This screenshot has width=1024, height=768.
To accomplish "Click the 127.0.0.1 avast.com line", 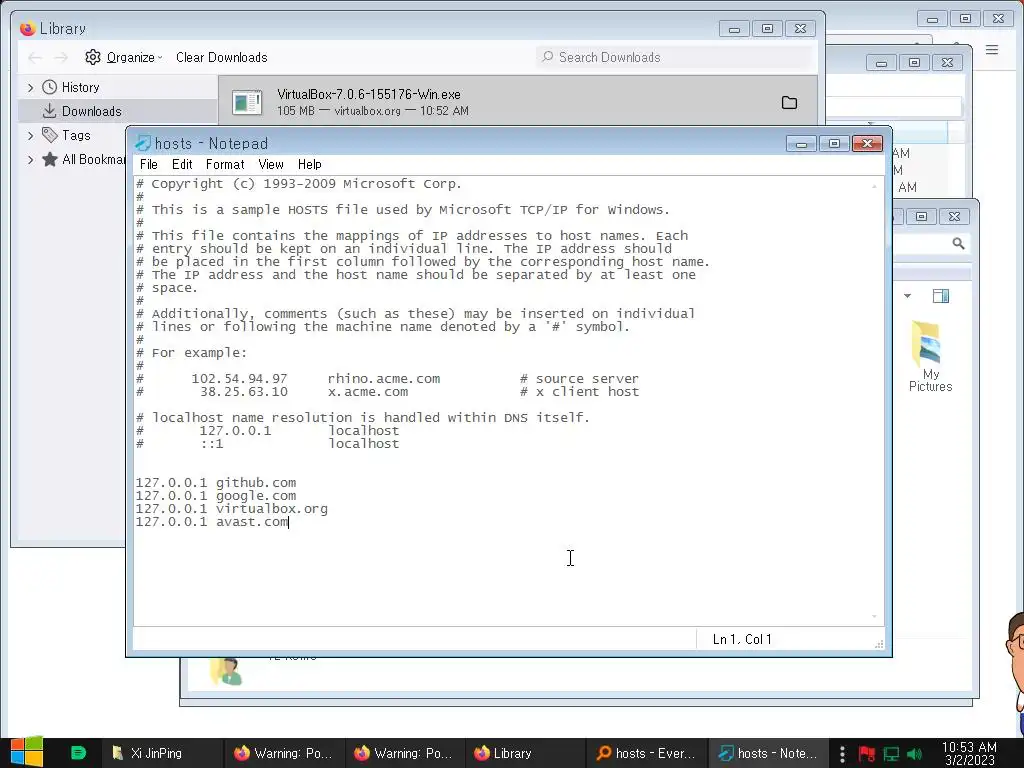I will point(212,522).
